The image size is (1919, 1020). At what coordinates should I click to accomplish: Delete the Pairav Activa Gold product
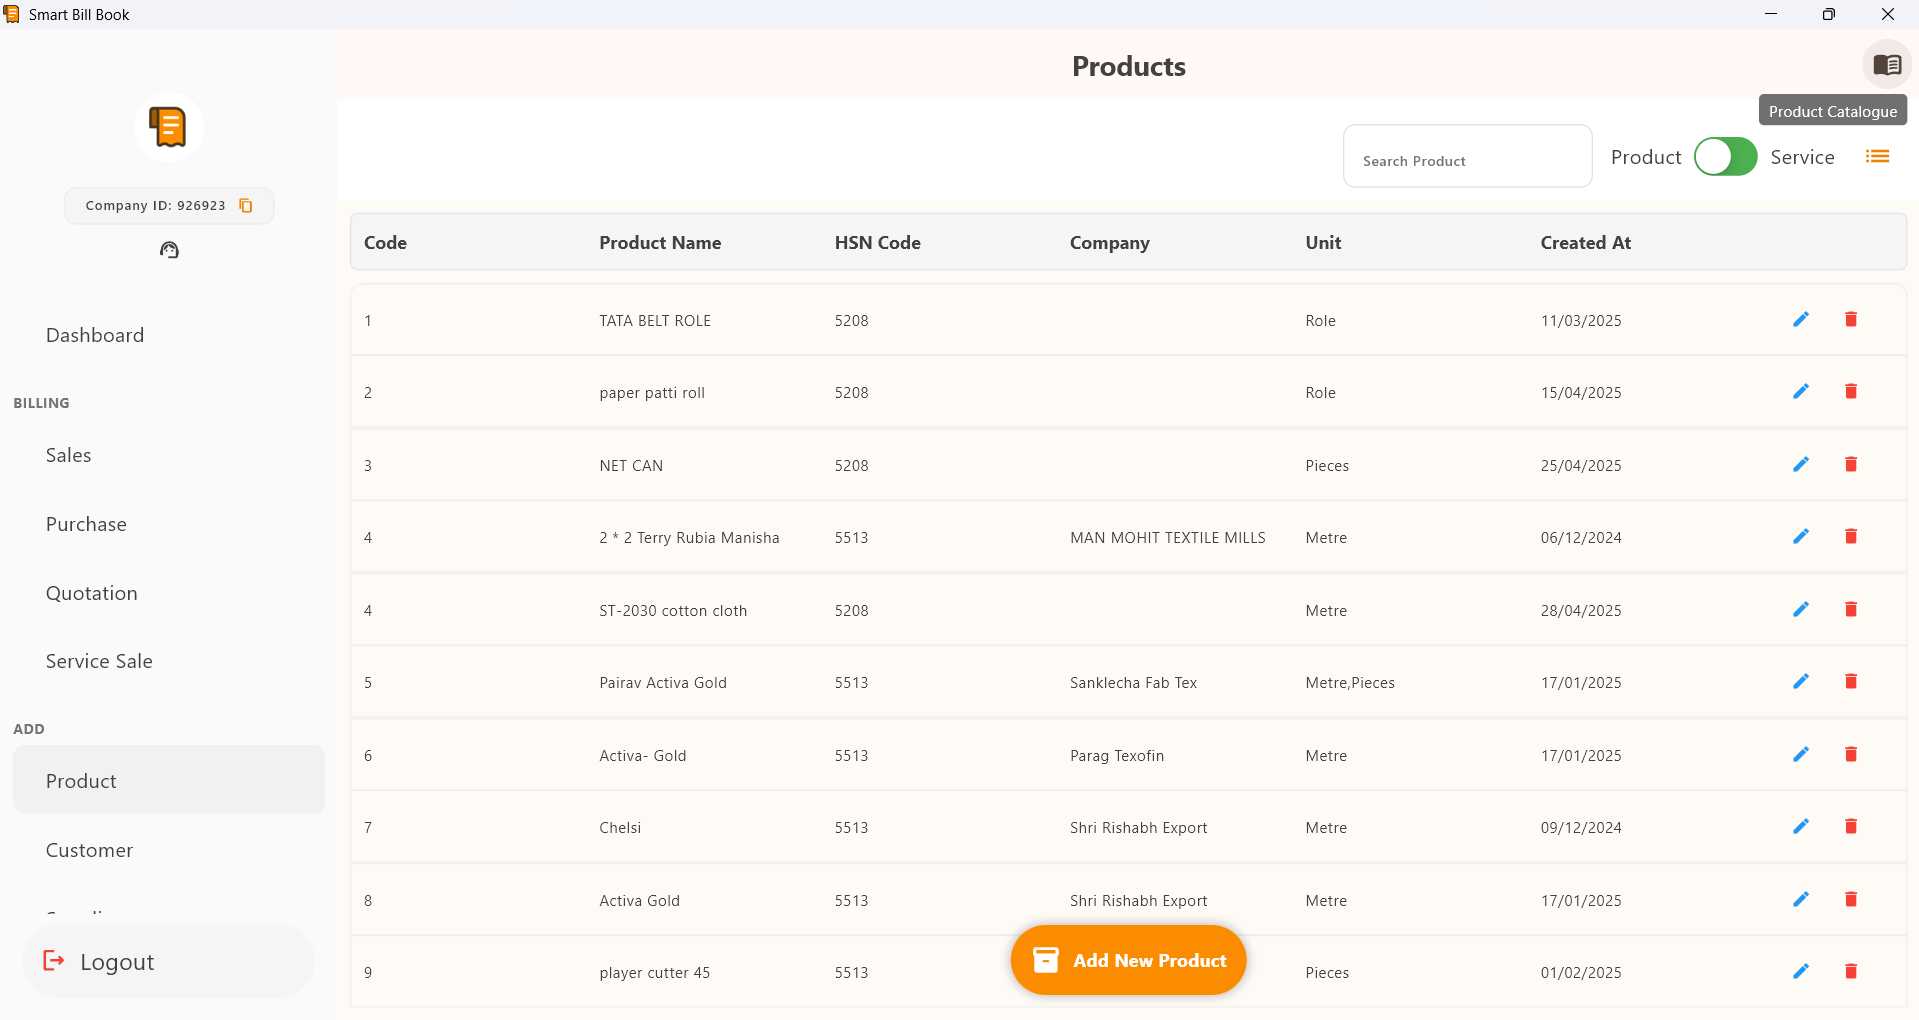click(1850, 682)
